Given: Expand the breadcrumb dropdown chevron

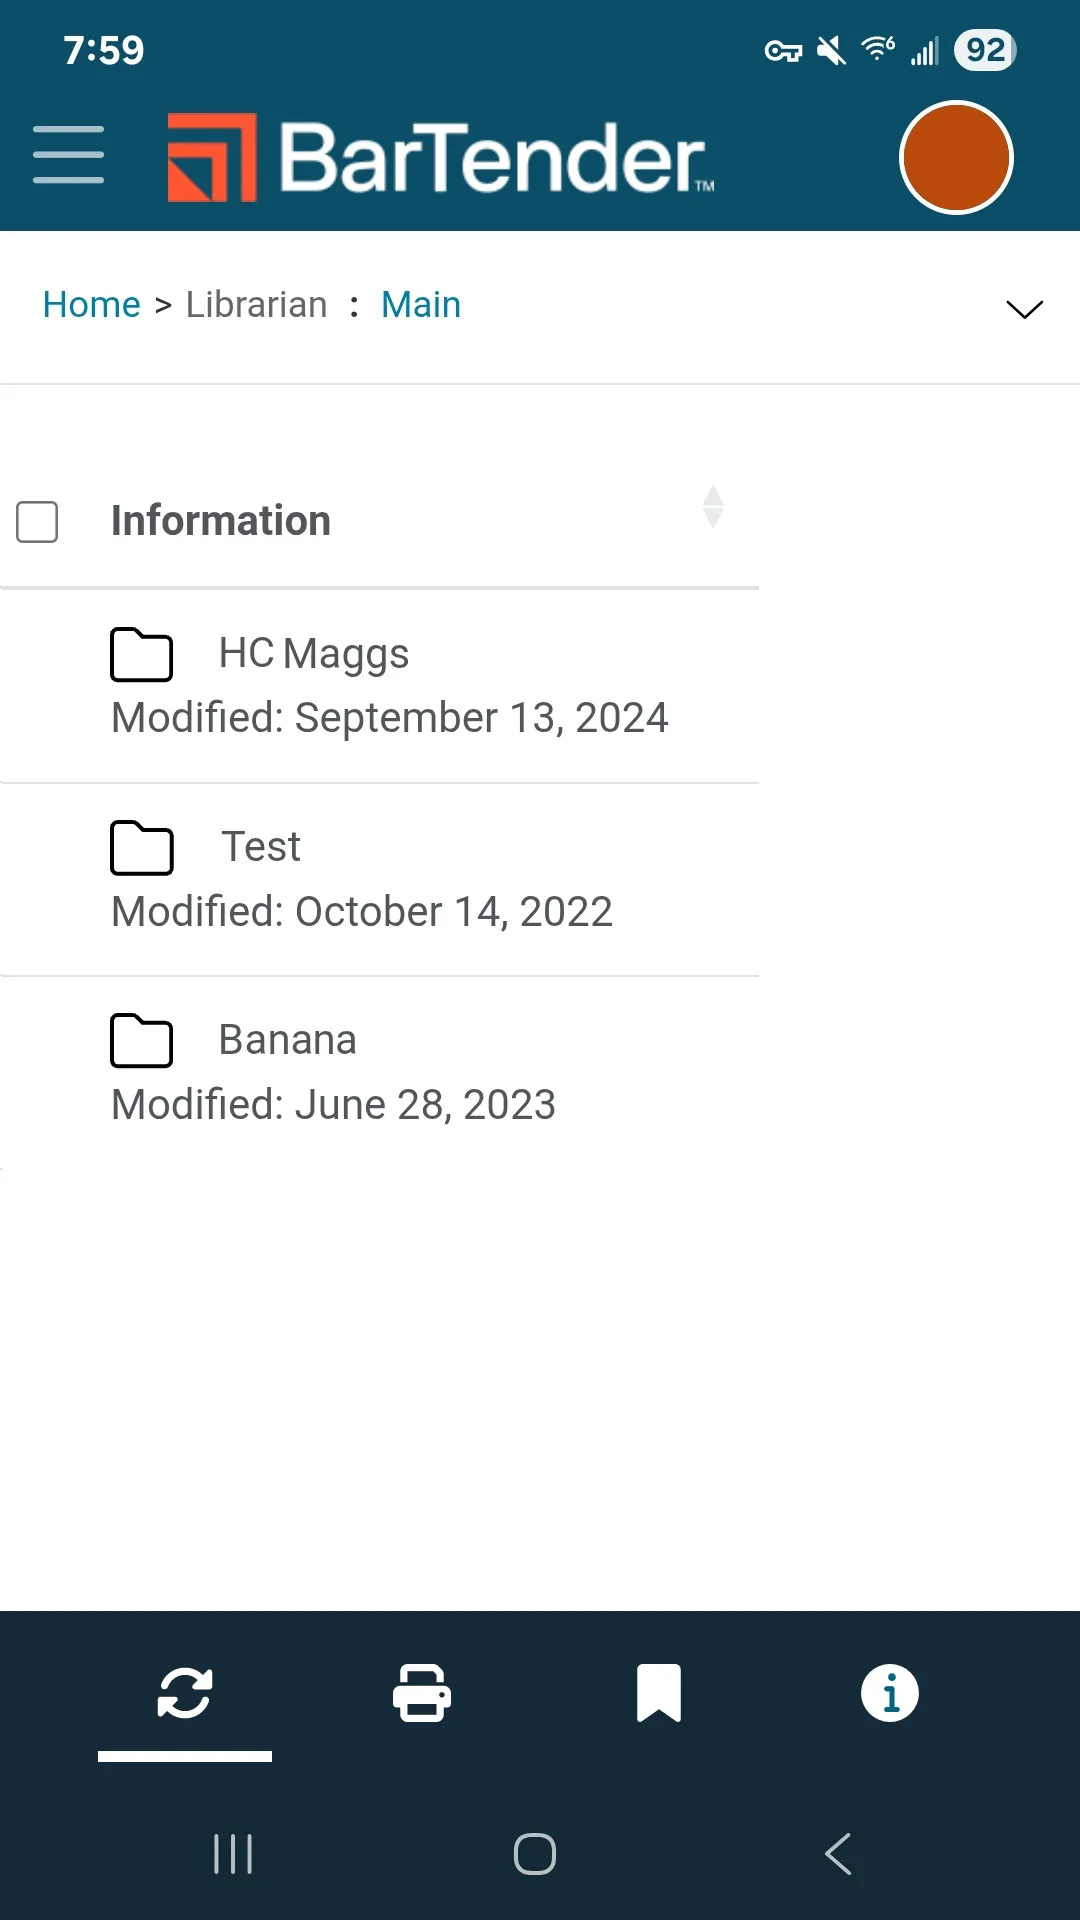Looking at the screenshot, I should [x=1024, y=309].
